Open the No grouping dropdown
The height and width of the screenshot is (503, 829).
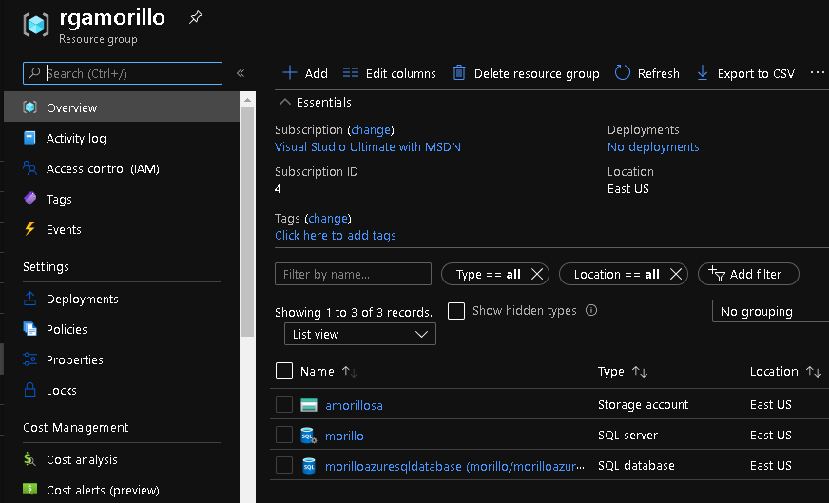click(x=770, y=311)
